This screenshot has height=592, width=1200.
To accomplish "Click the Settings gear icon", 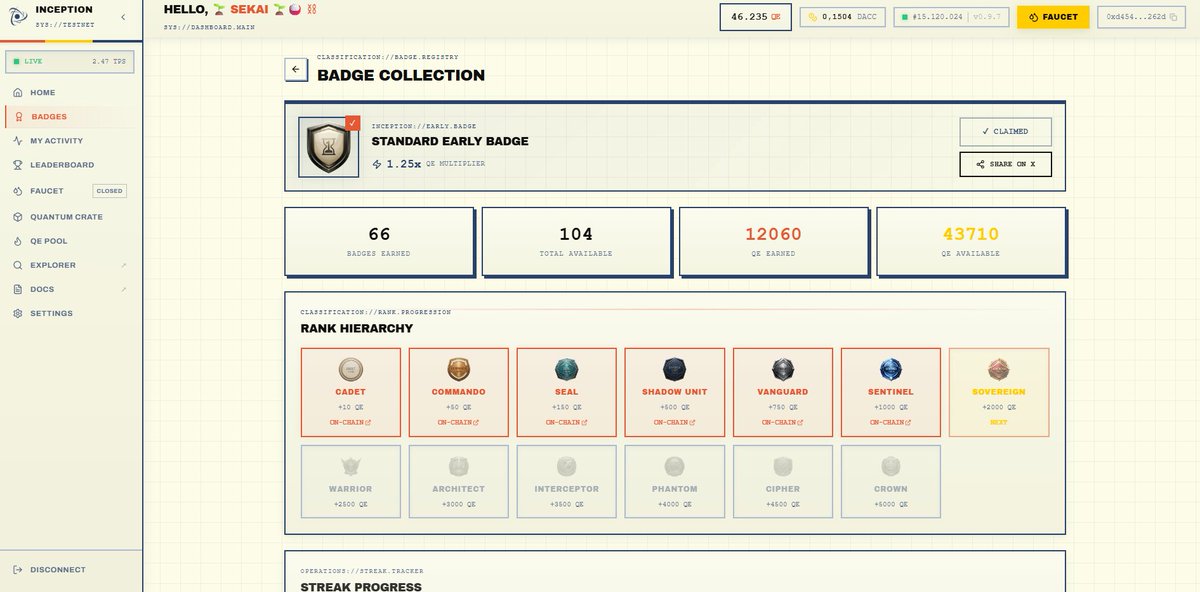I will (x=18, y=313).
